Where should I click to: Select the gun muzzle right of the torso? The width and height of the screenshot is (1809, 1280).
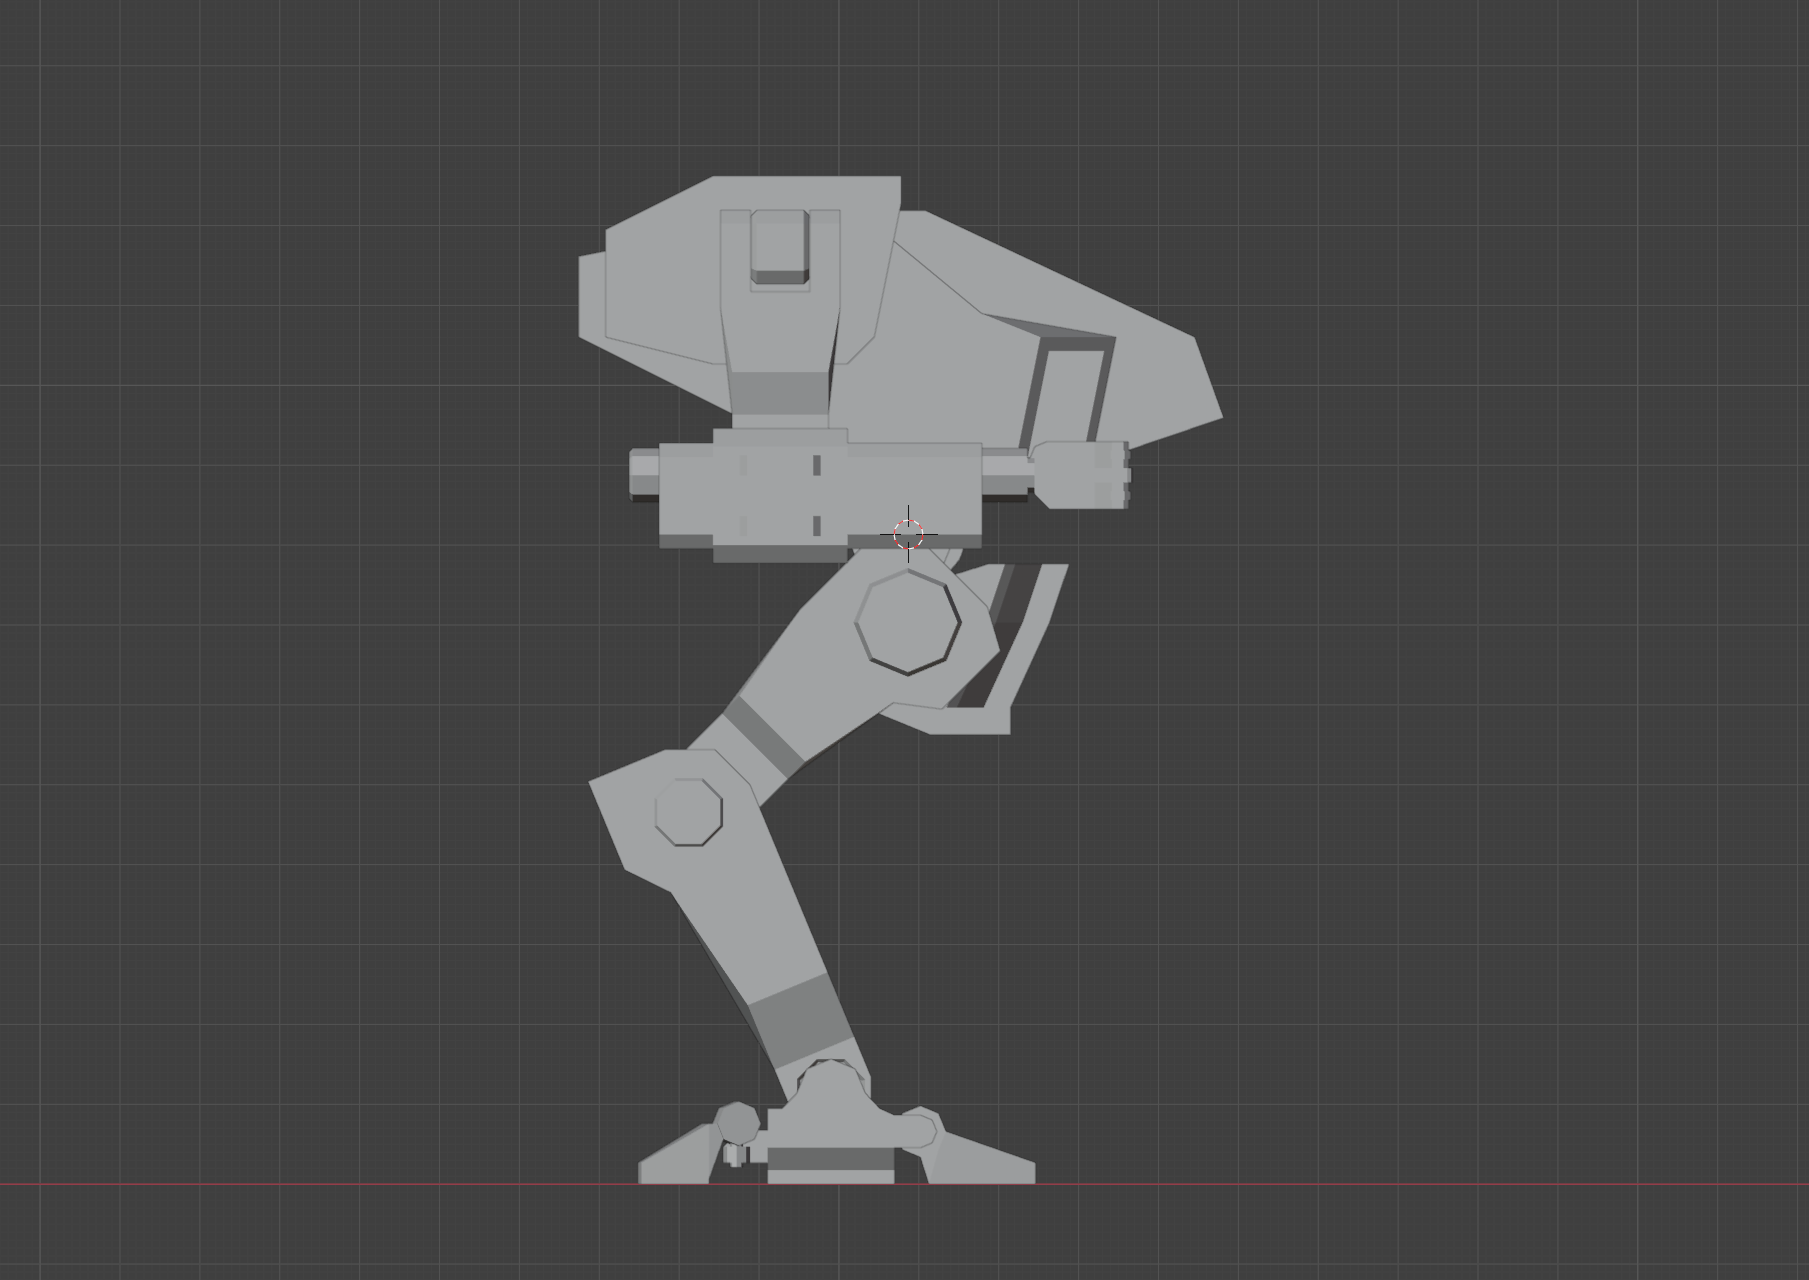(x=1081, y=475)
